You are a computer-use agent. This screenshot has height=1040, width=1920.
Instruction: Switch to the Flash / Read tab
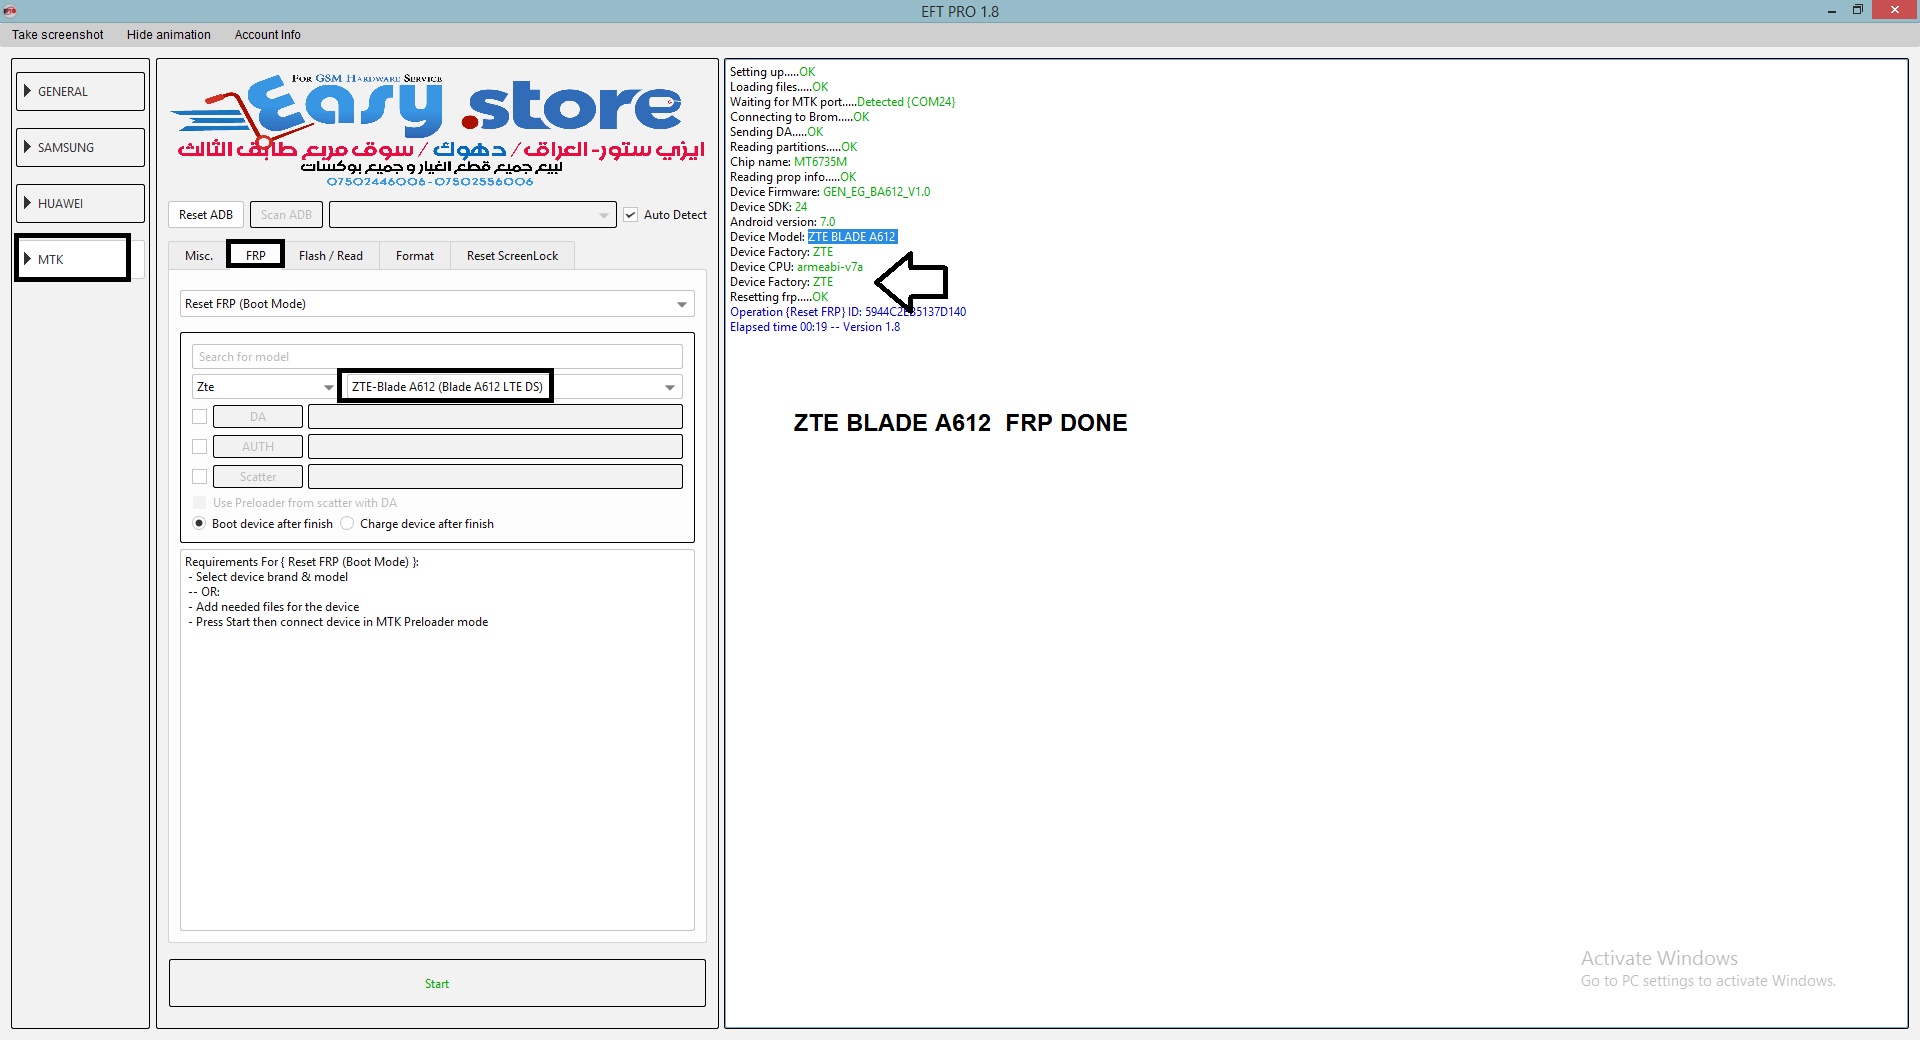click(331, 256)
